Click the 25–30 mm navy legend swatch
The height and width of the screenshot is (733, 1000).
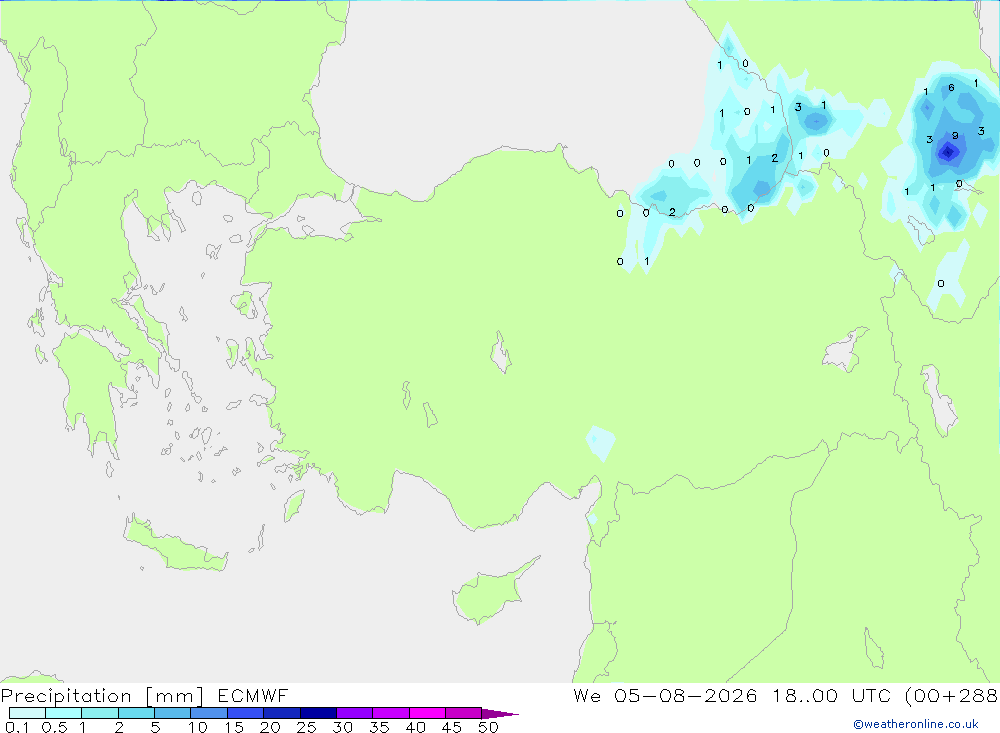pyautogui.click(x=318, y=713)
